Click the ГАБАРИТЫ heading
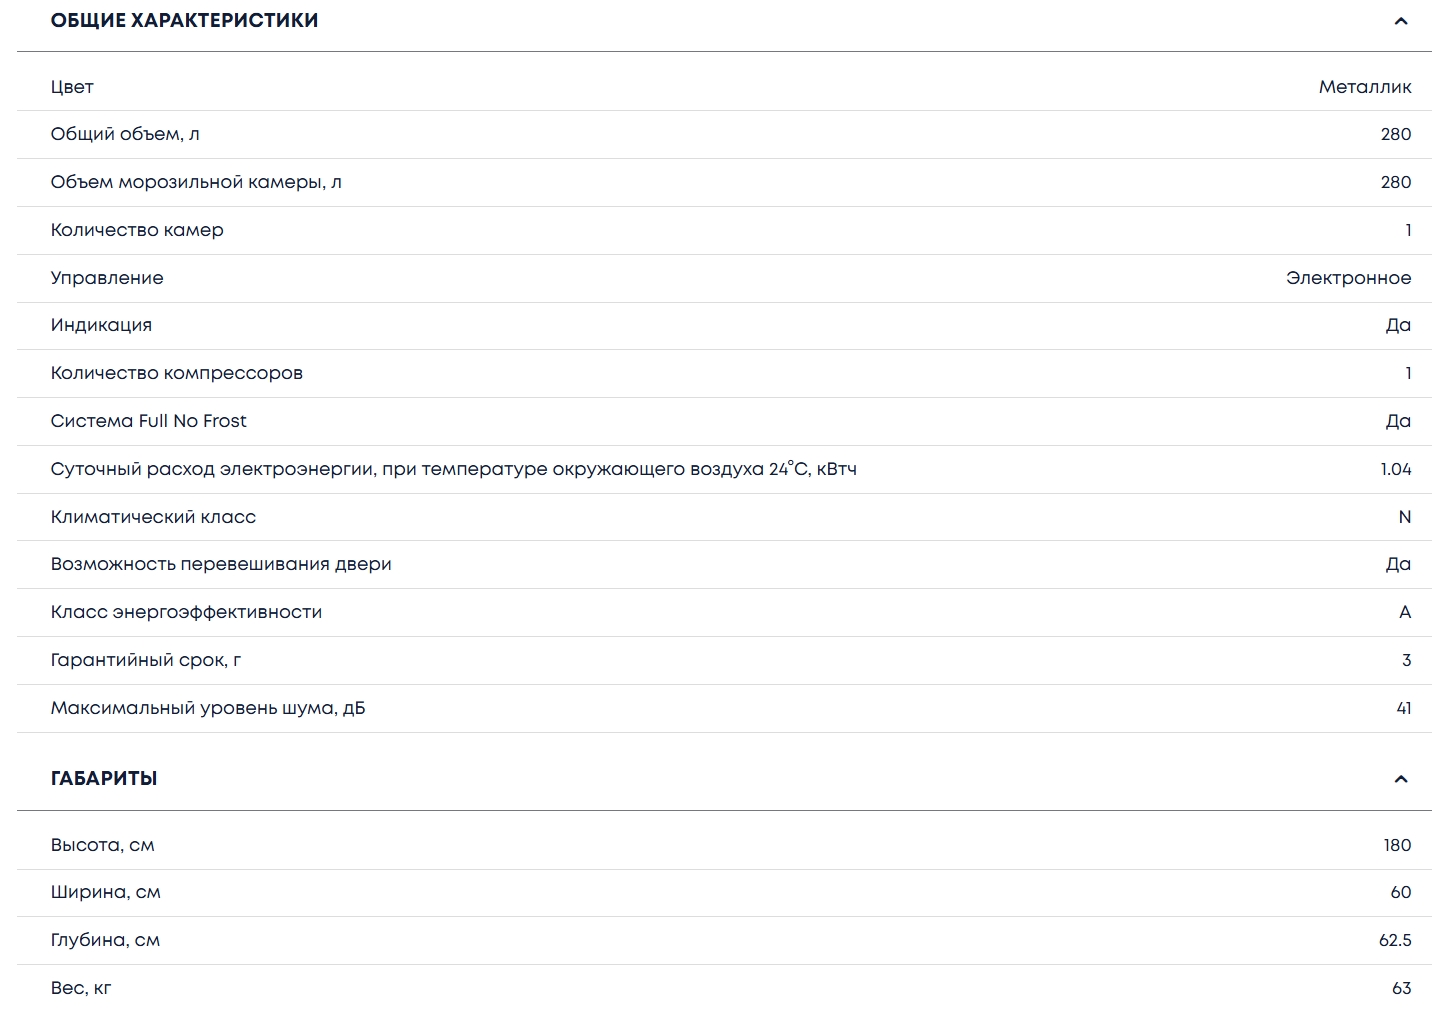 tap(104, 779)
